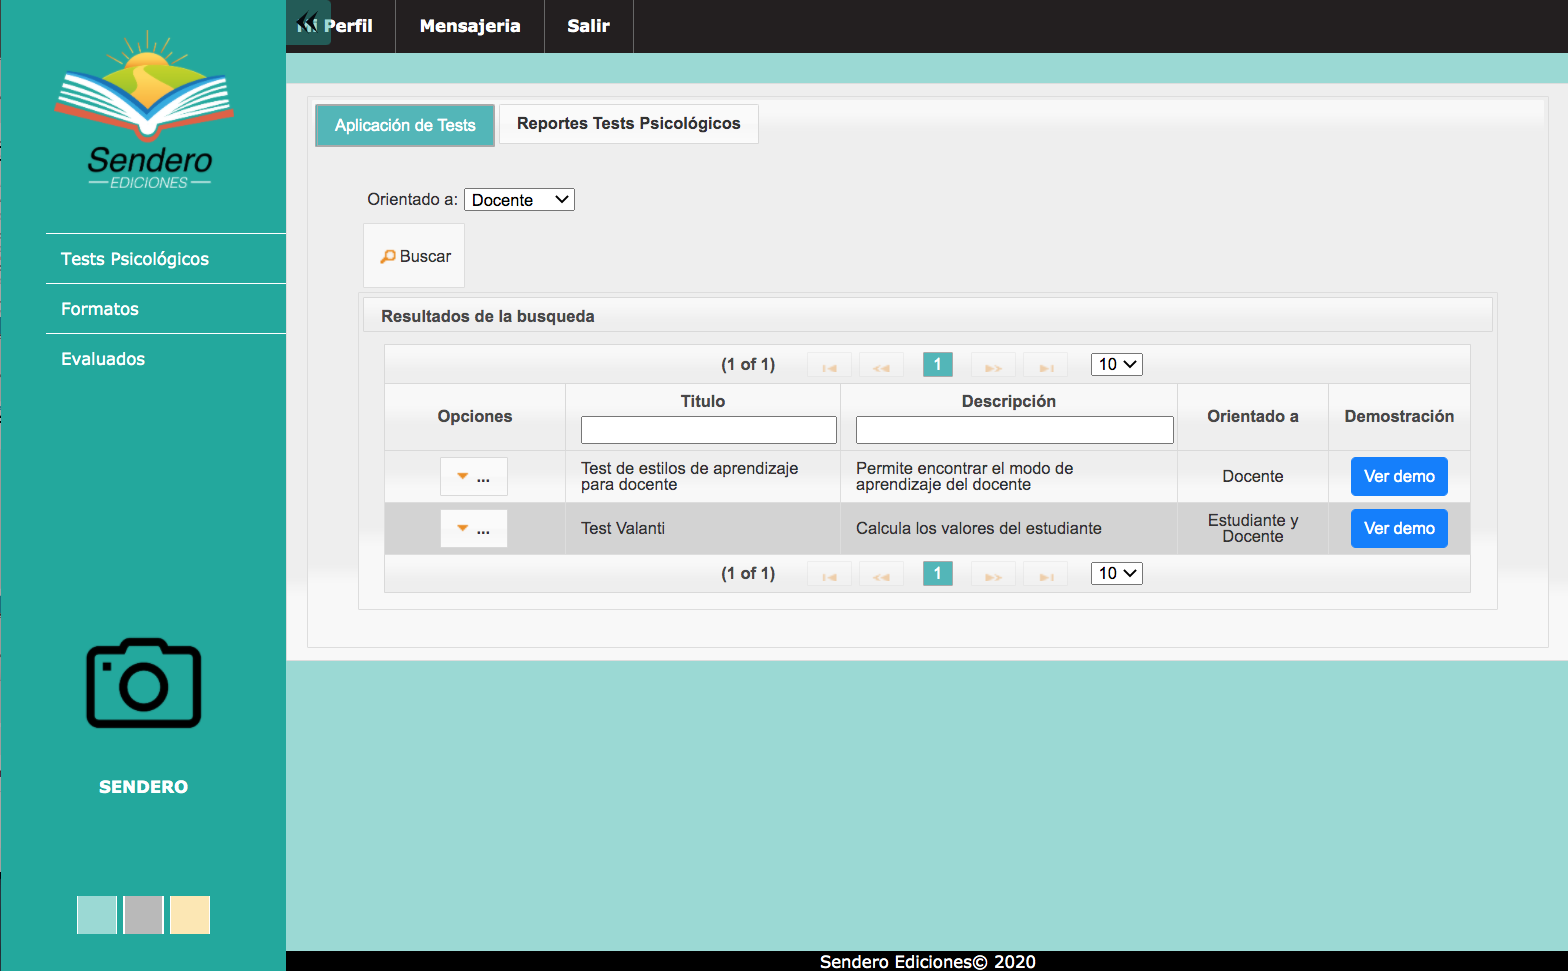Click the sidebar collapse double-arrow icon
This screenshot has width=1568, height=971.
pyautogui.click(x=308, y=23)
